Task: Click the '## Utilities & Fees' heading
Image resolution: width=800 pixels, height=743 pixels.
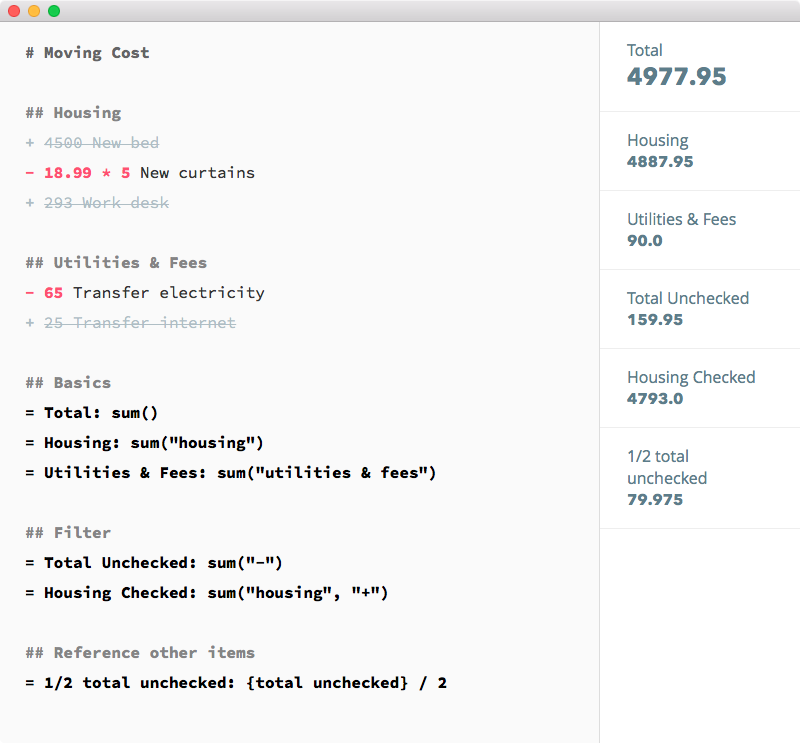Action: [116, 263]
